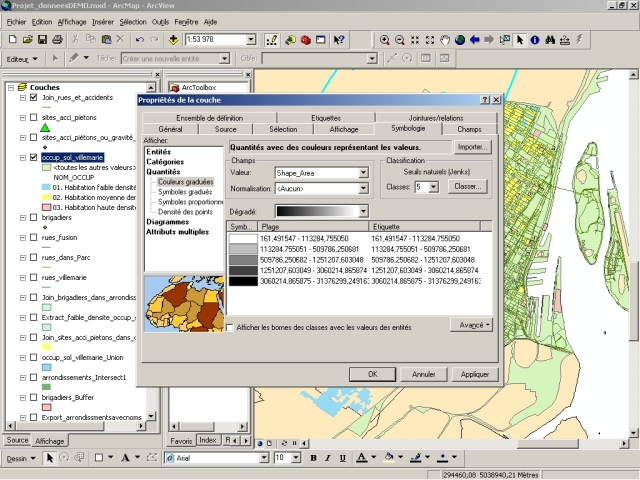This screenshot has height=480, width=640.
Task: Open the Classes count dropdown
Action: click(x=433, y=186)
